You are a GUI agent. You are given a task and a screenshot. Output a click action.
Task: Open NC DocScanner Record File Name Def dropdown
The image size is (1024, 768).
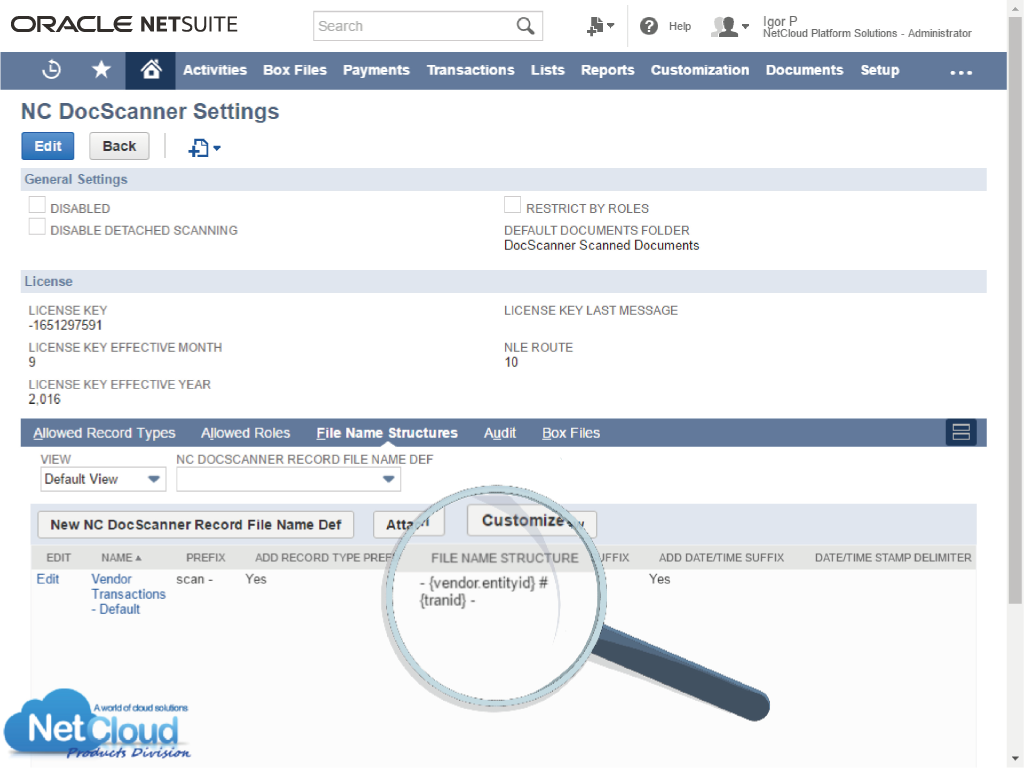pyautogui.click(x=288, y=479)
